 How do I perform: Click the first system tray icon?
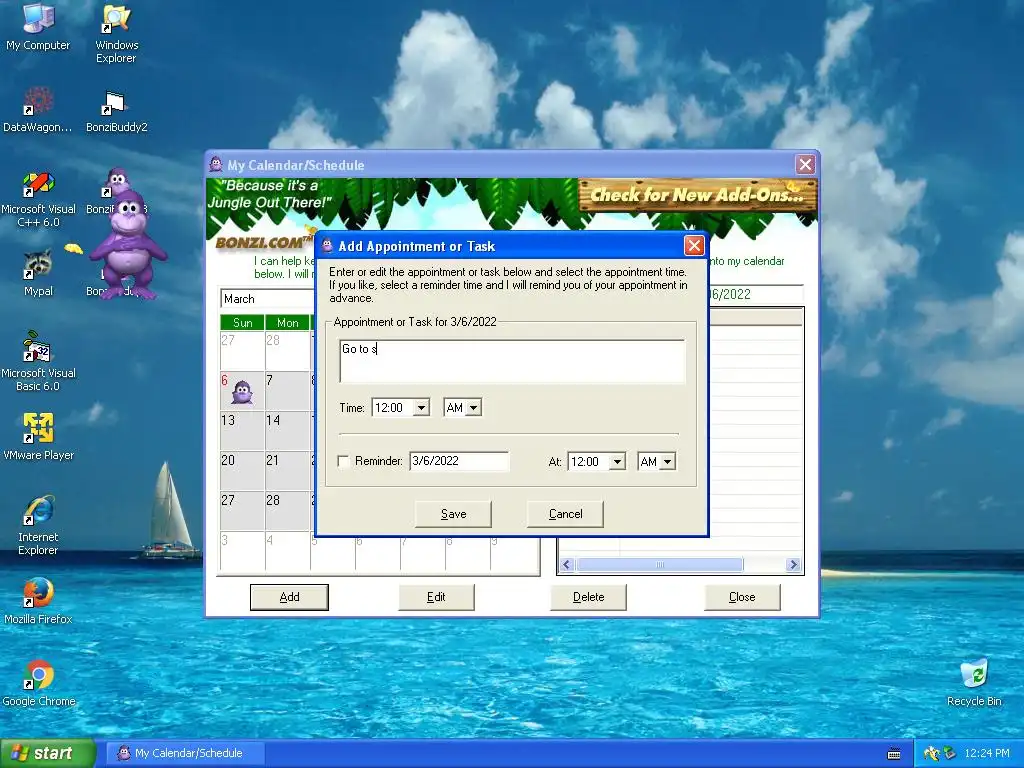pos(931,753)
